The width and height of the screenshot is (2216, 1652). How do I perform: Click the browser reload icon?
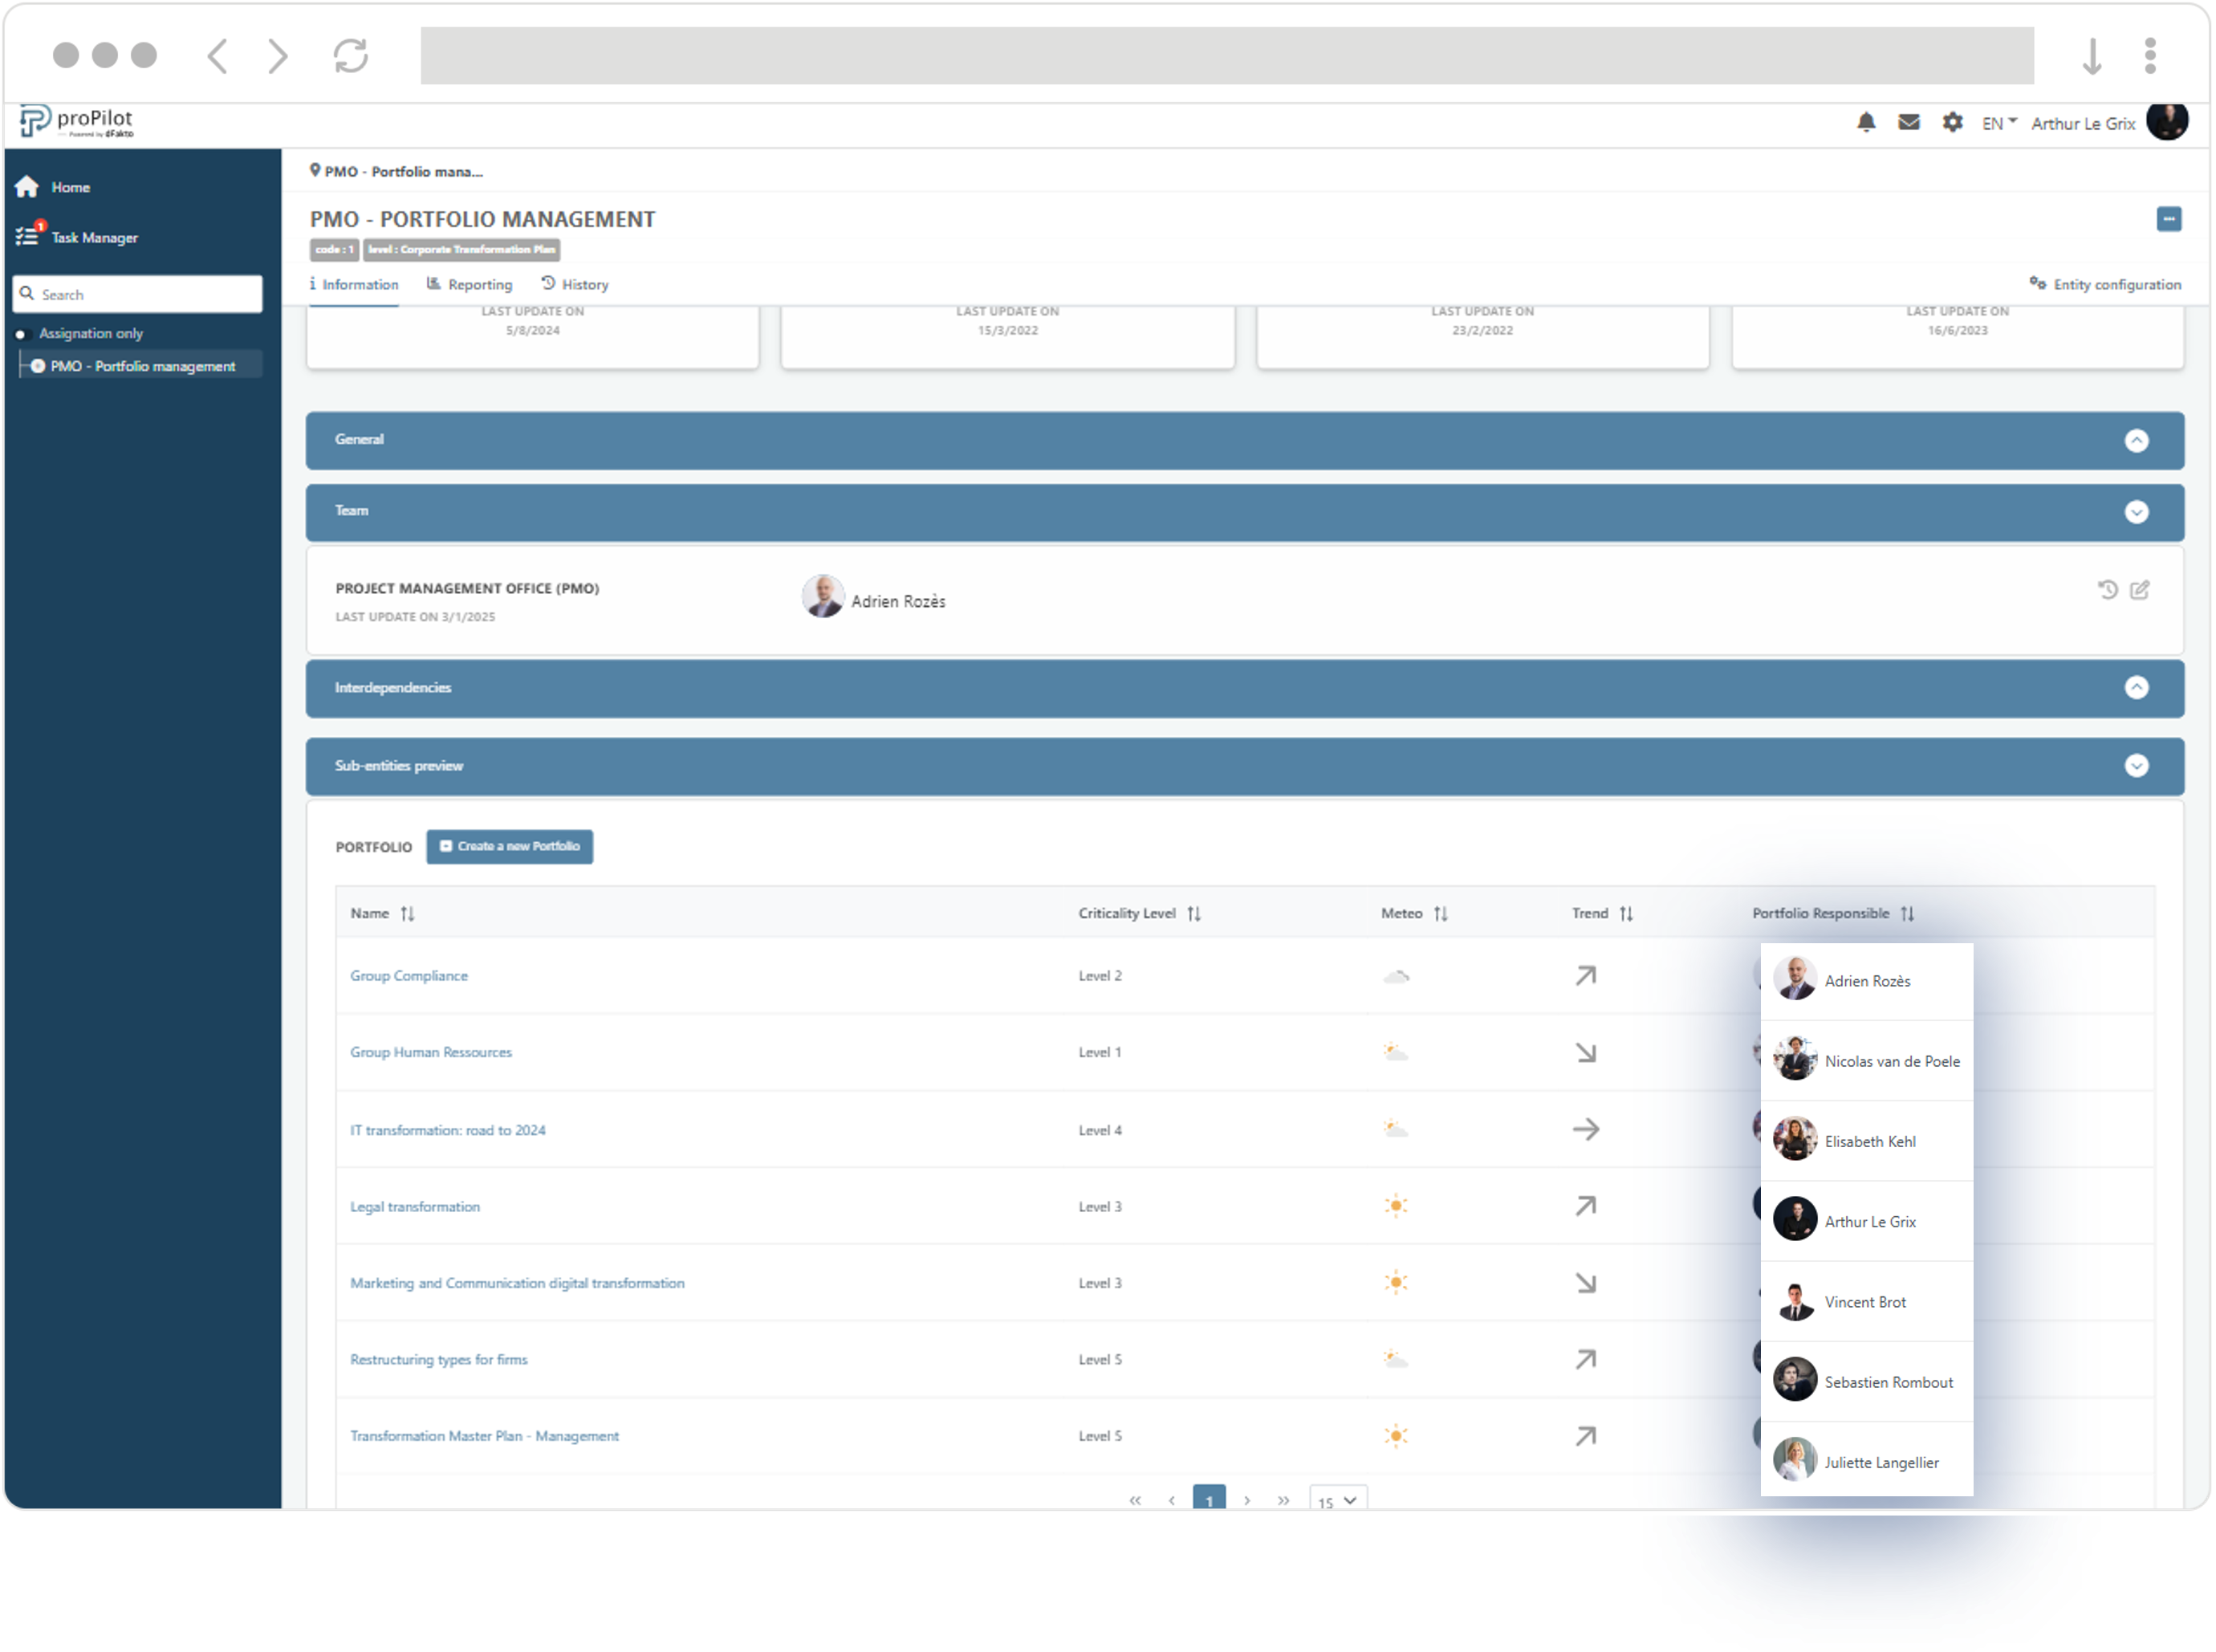351,55
